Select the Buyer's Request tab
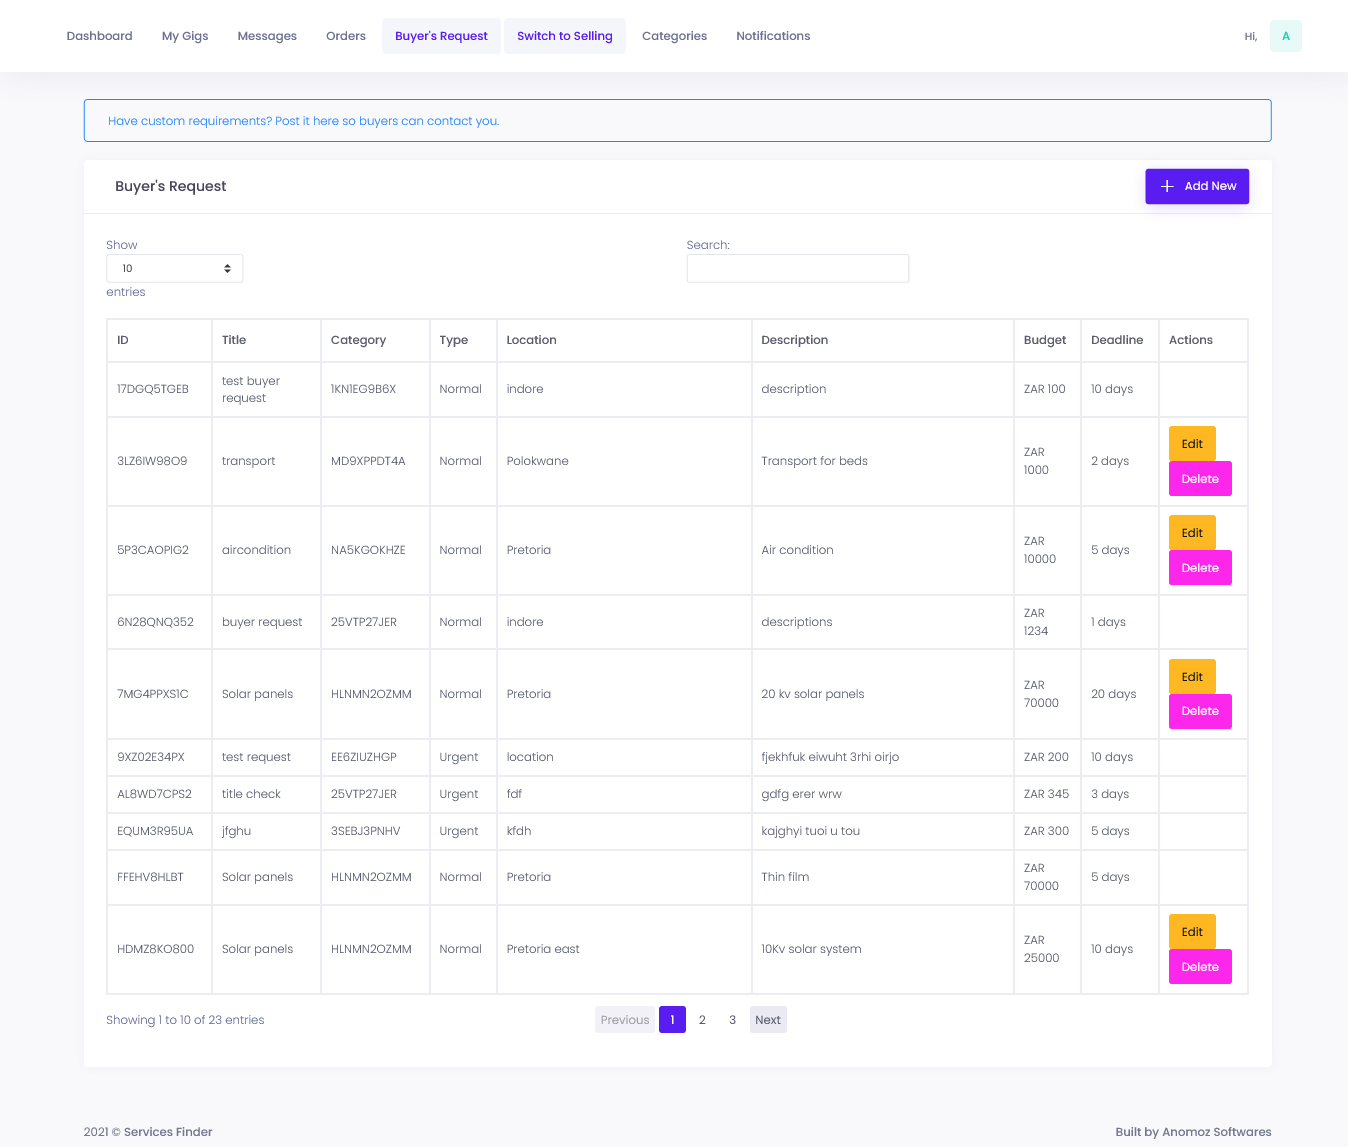The width and height of the screenshot is (1348, 1147). pos(441,35)
